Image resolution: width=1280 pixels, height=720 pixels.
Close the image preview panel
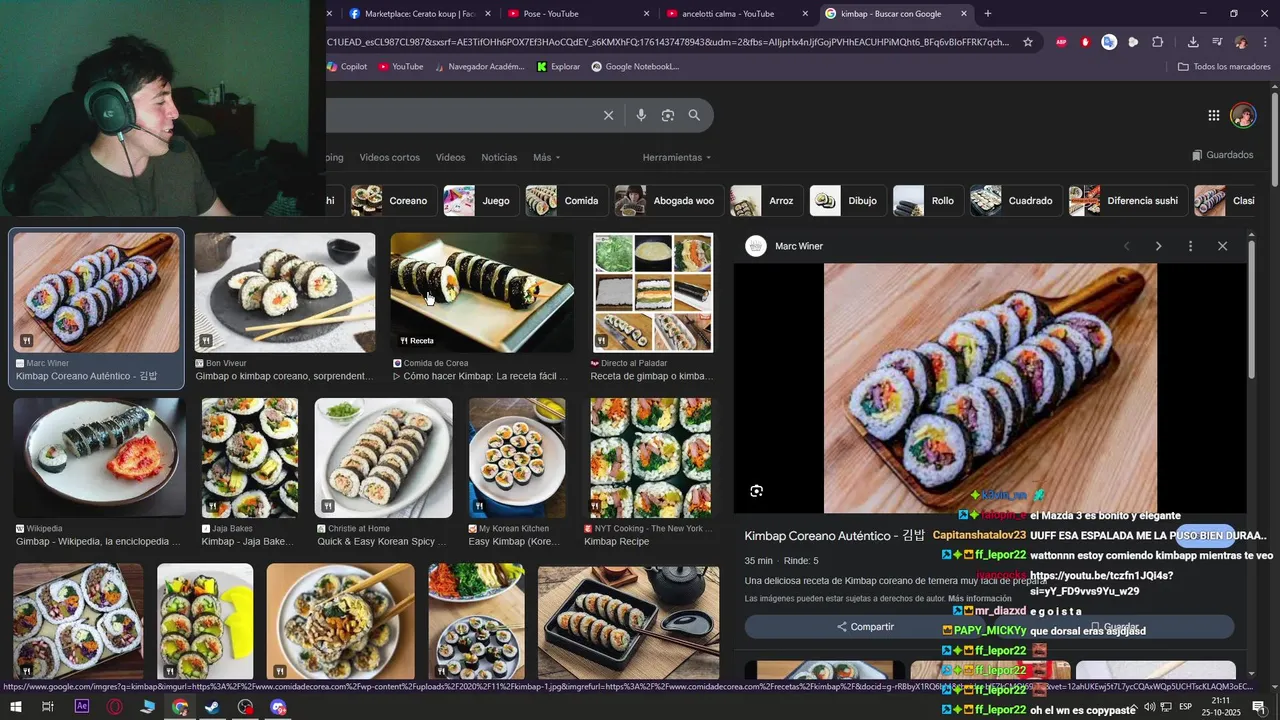point(1222,246)
